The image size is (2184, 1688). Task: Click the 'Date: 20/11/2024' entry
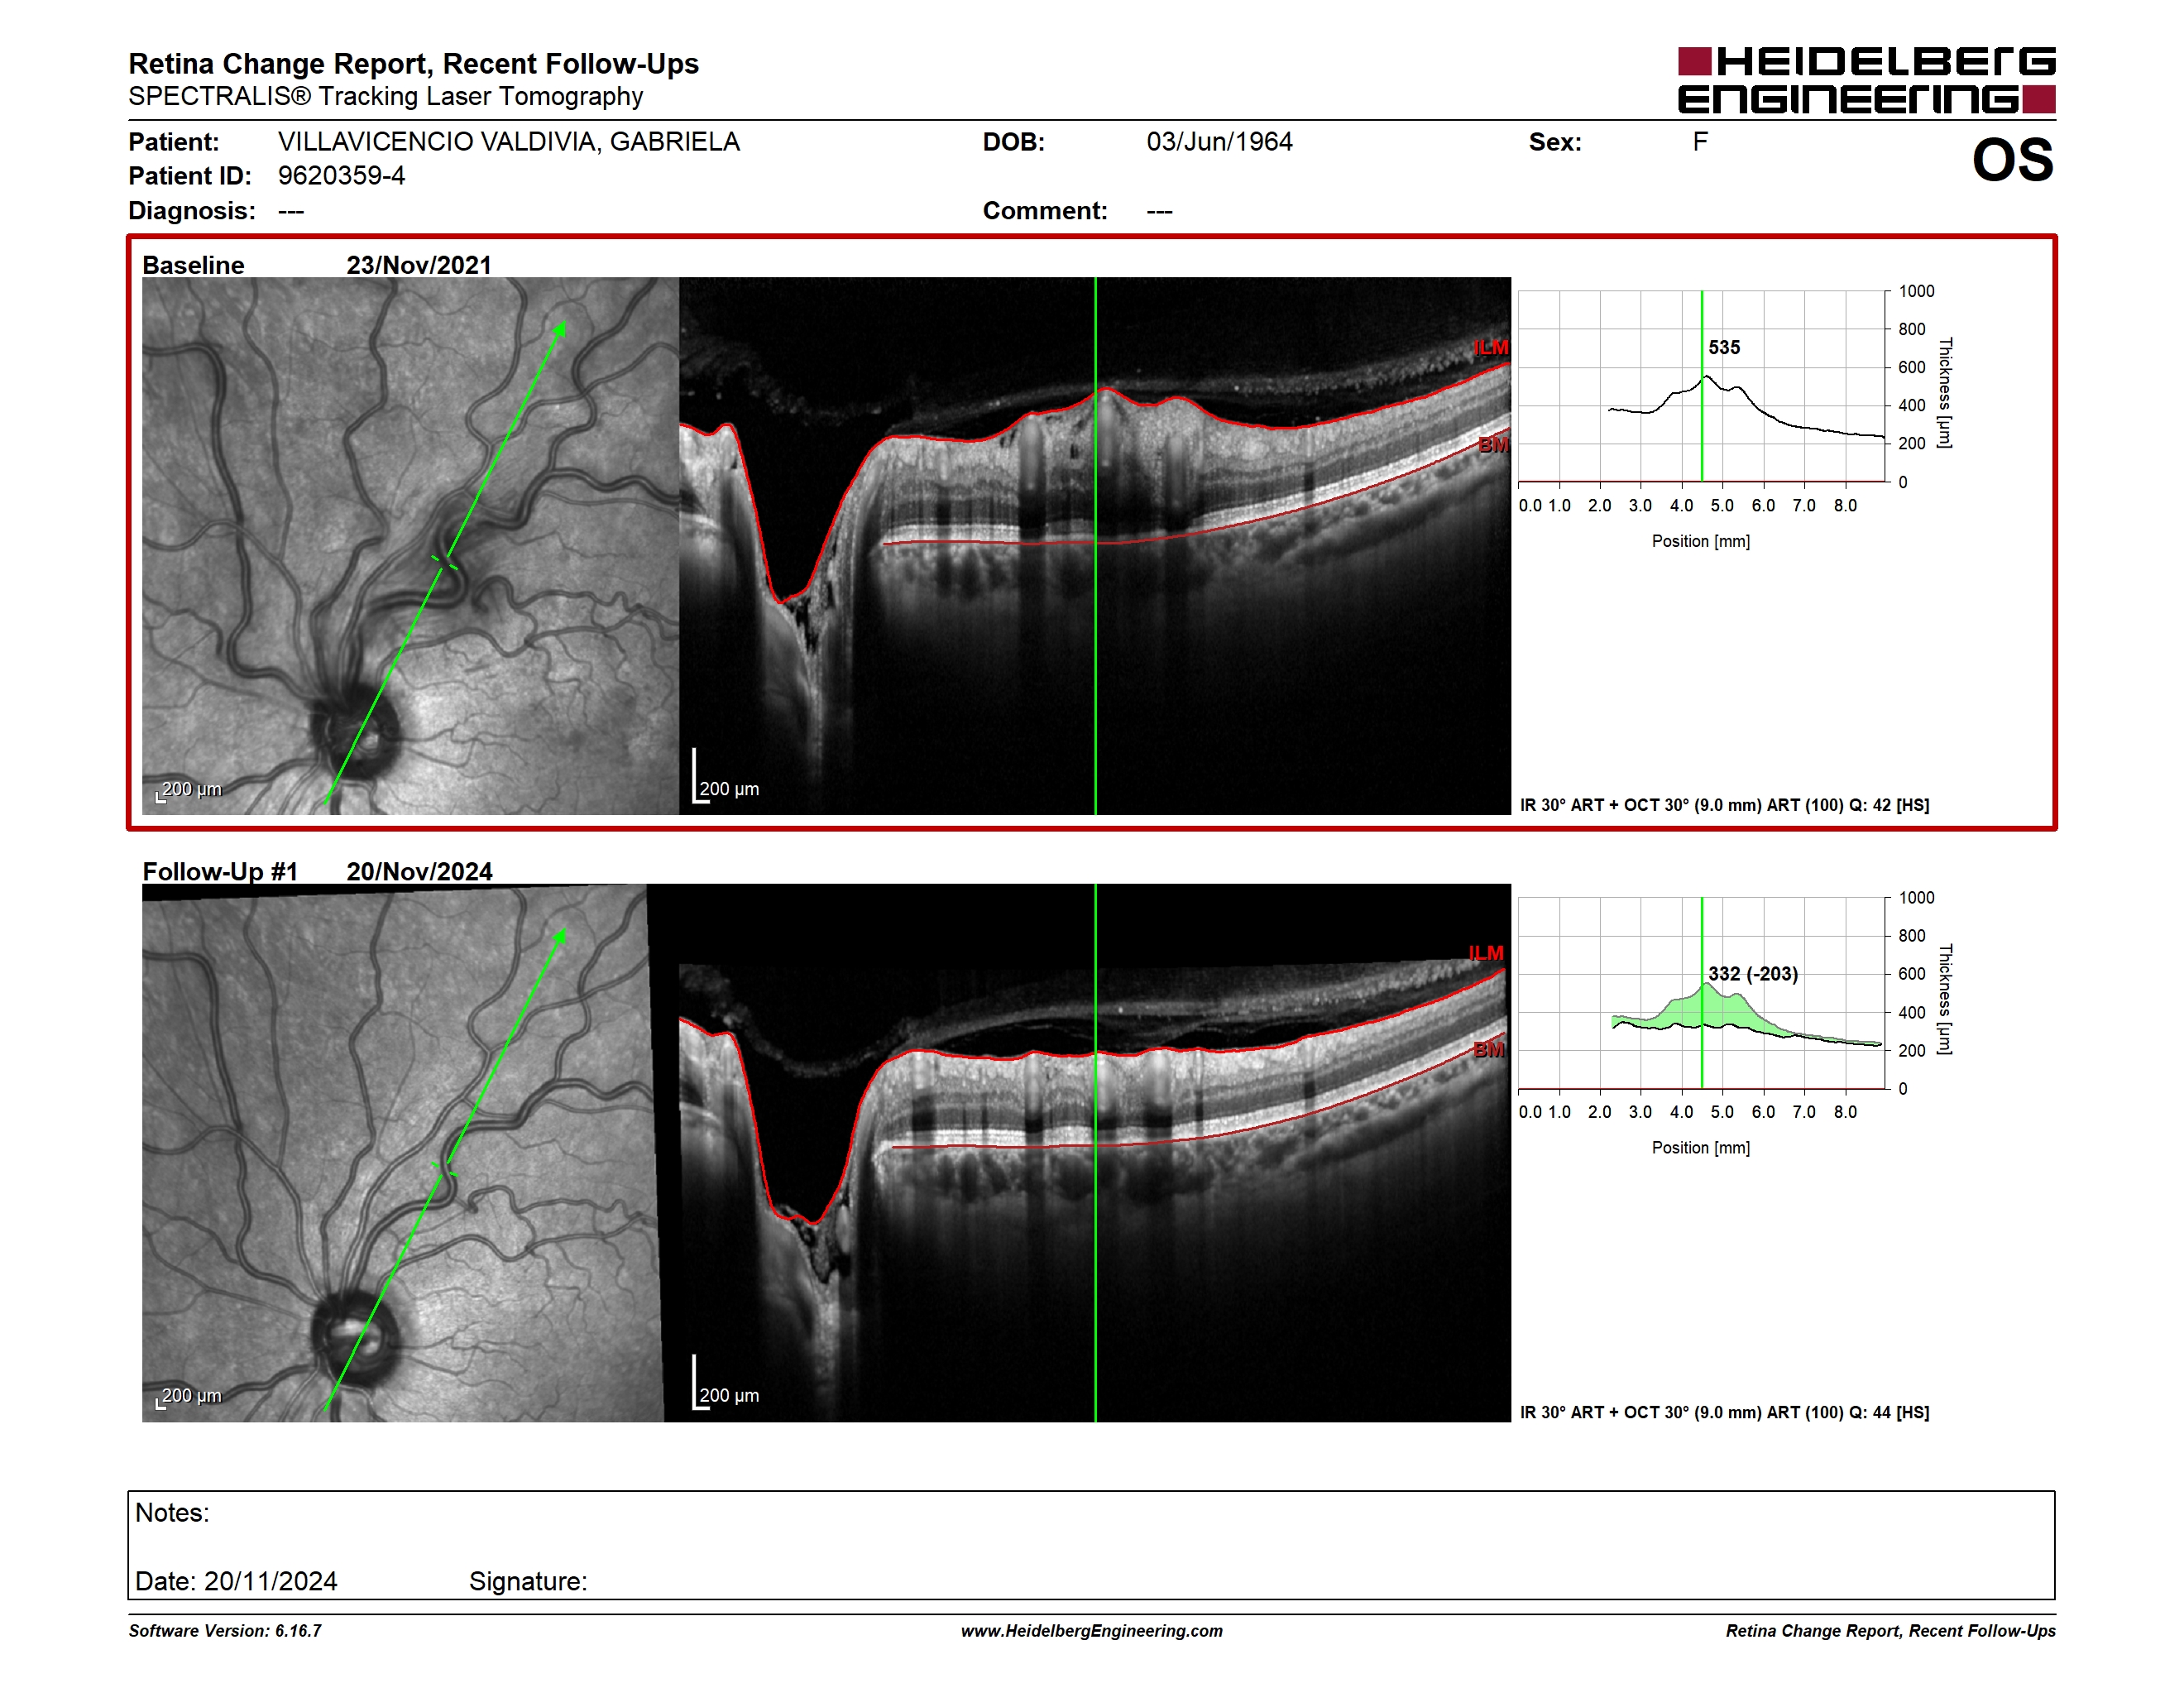[236, 1581]
